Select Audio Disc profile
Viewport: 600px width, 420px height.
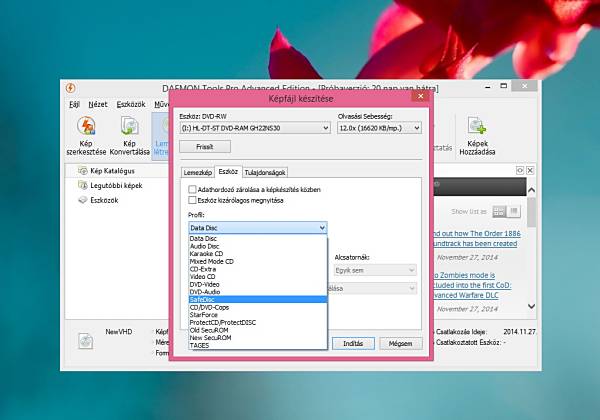pyautogui.click(x=258, y=246)
